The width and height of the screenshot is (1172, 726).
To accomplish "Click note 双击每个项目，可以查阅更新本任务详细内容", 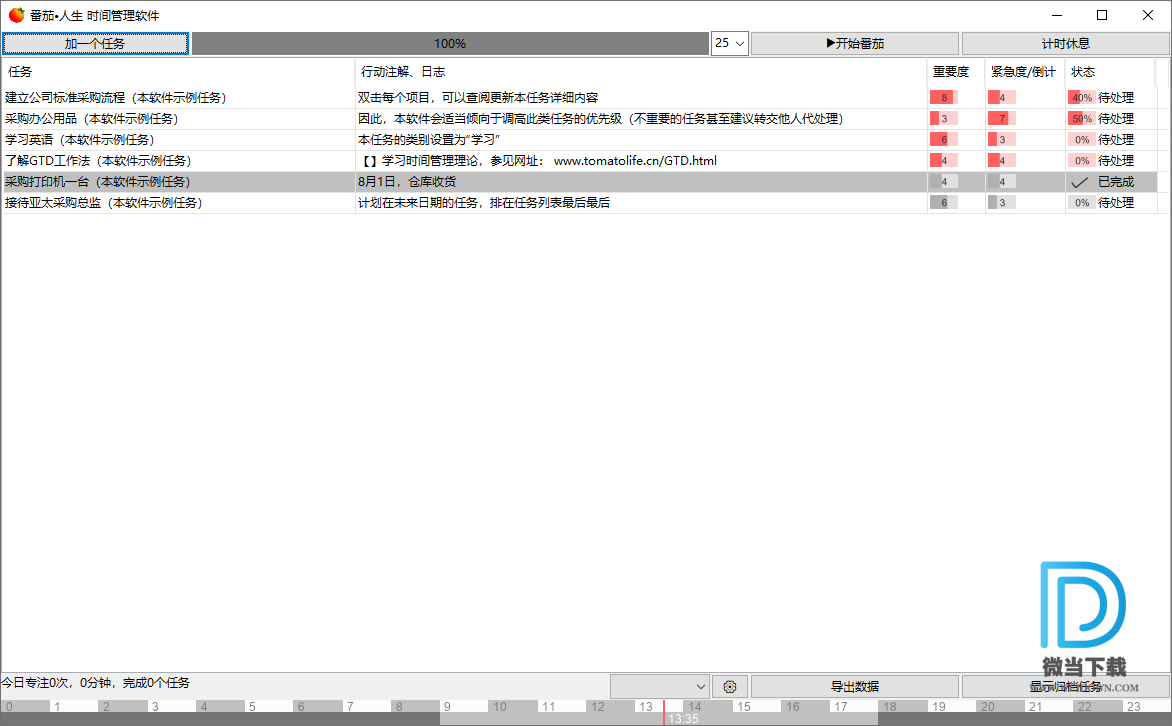I will [x=478, y=98].
